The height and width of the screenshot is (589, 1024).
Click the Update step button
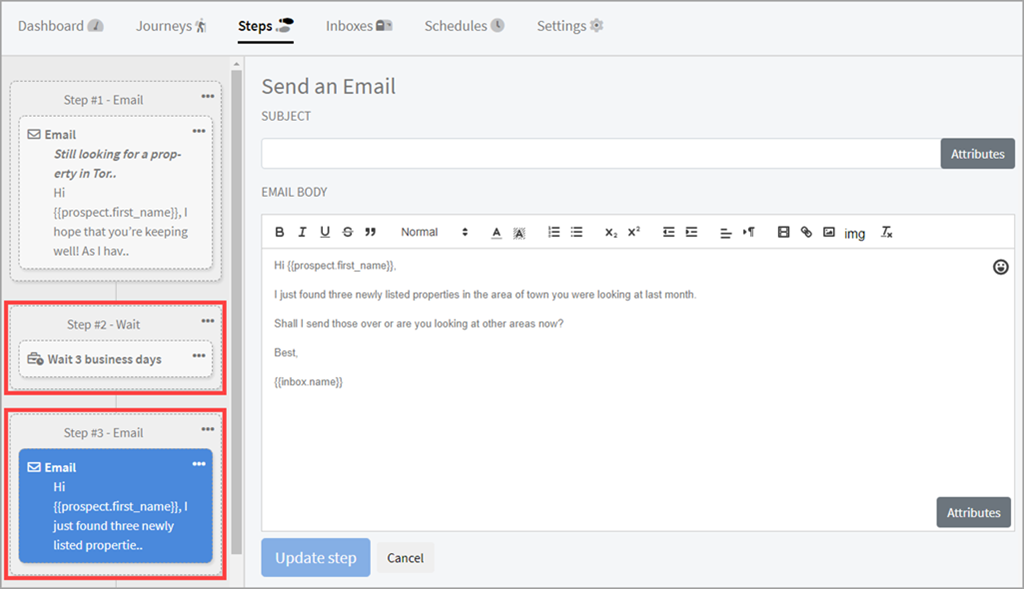point(315,558)
